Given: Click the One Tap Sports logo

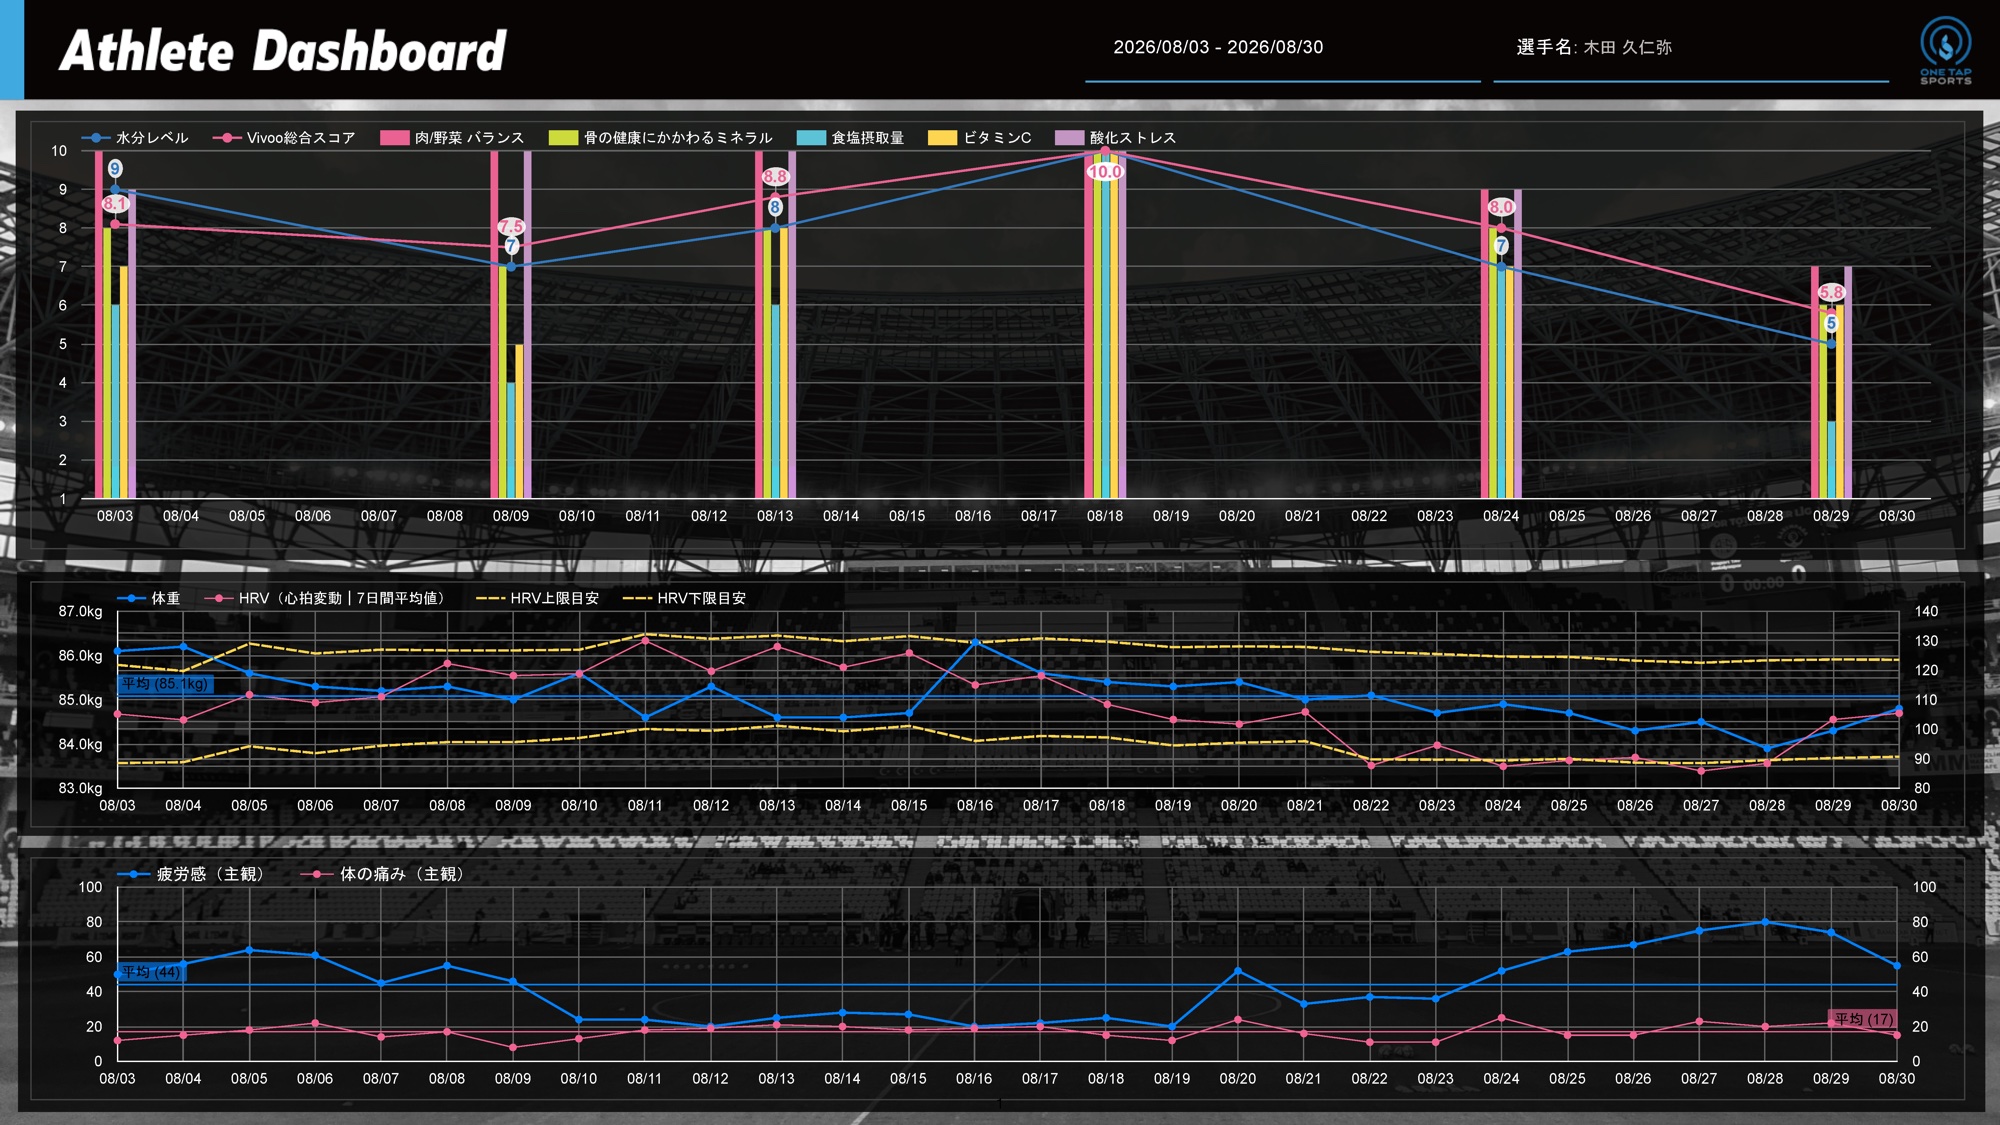Looking at the screenshot, I should coord(1945,50).
